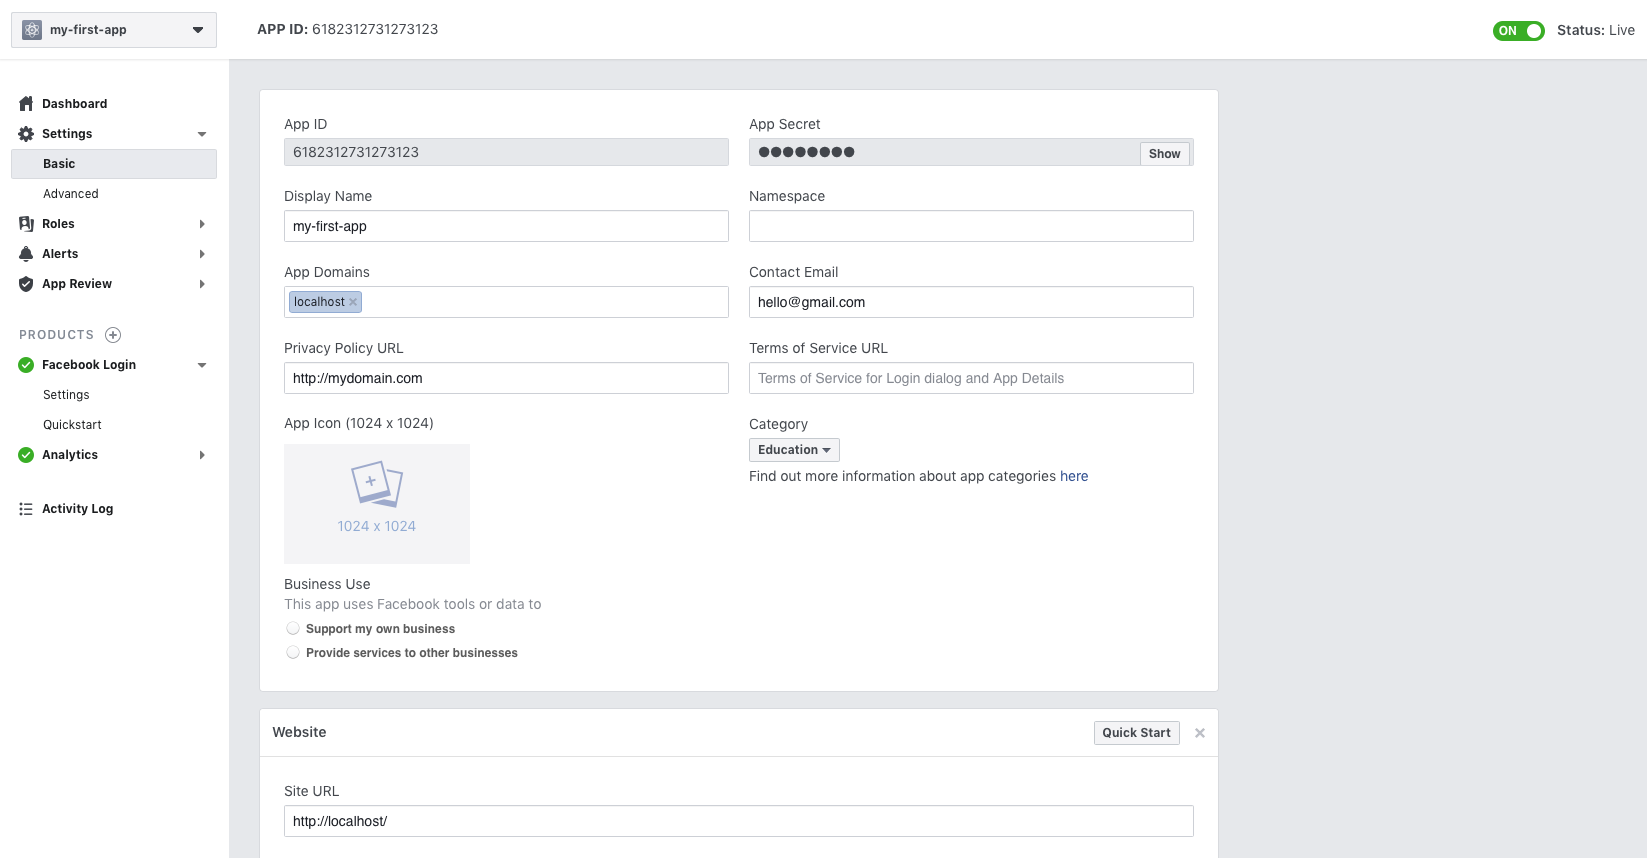The width and height of the screenshot is (1647, 858).
Task: Select Support my own business
Action: click(293, 628)
